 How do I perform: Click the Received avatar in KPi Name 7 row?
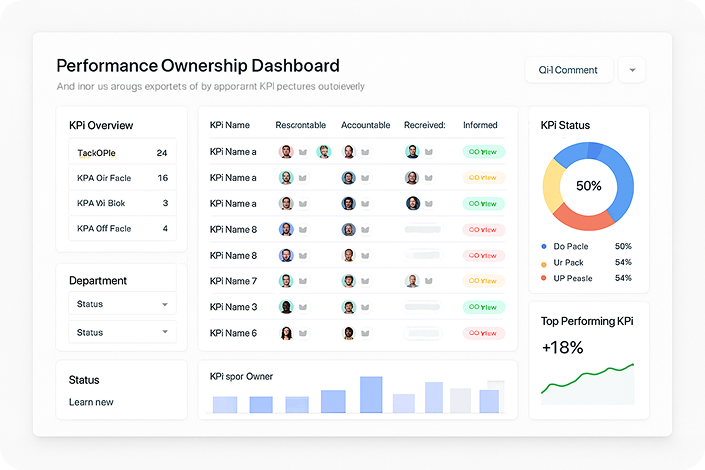pos(412,281)
